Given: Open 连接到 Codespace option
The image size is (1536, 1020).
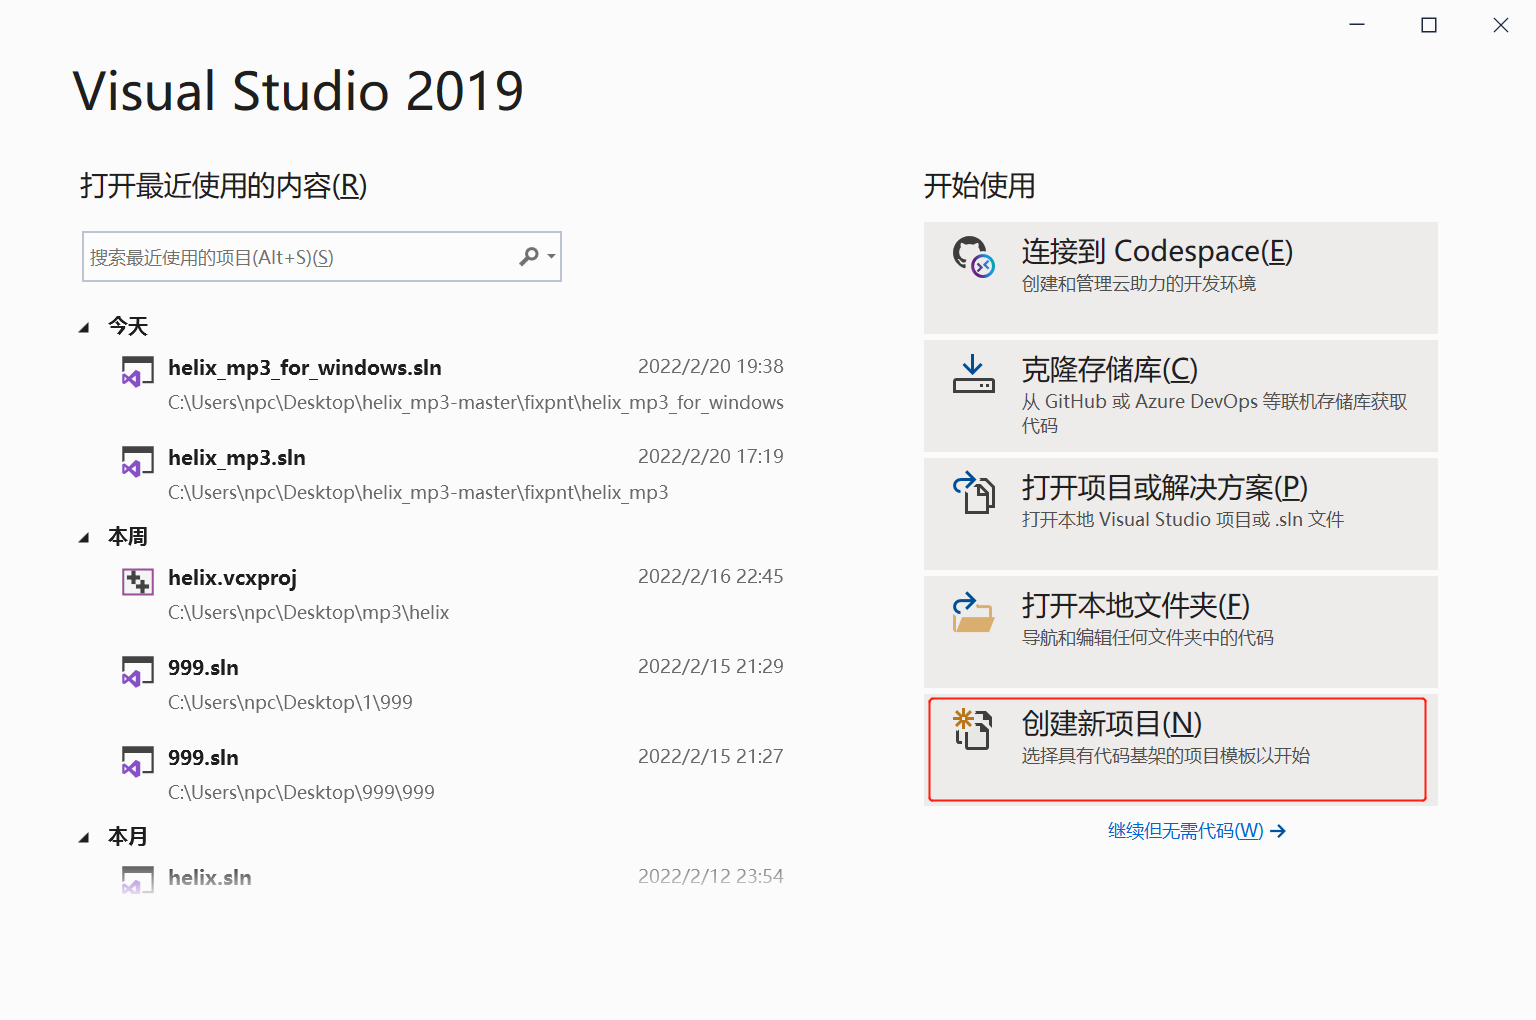Looking at the screenshot, I should click(1181, 278).
